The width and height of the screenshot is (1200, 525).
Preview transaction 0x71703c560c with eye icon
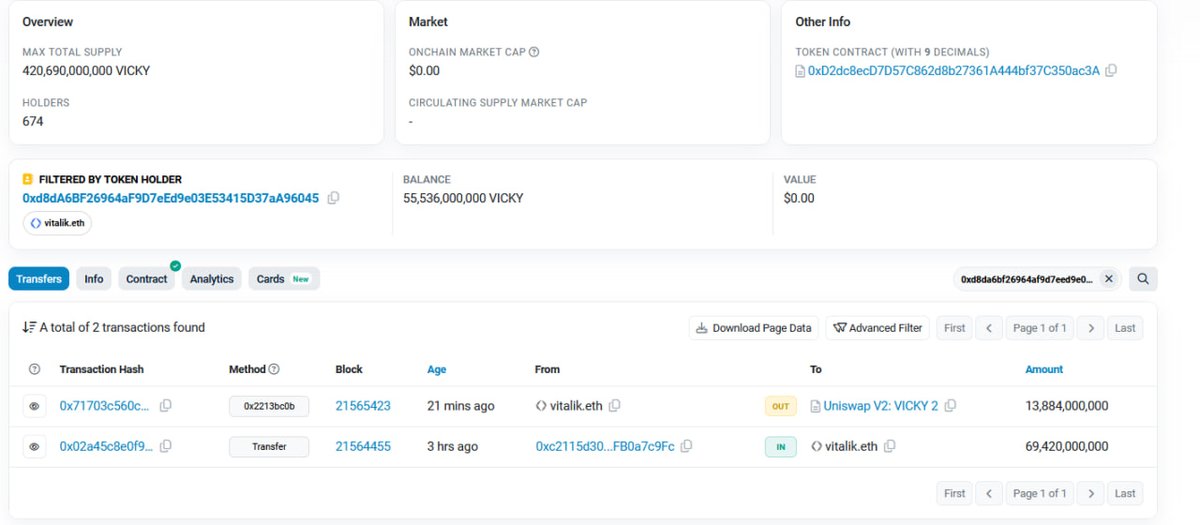click(34, 406)
